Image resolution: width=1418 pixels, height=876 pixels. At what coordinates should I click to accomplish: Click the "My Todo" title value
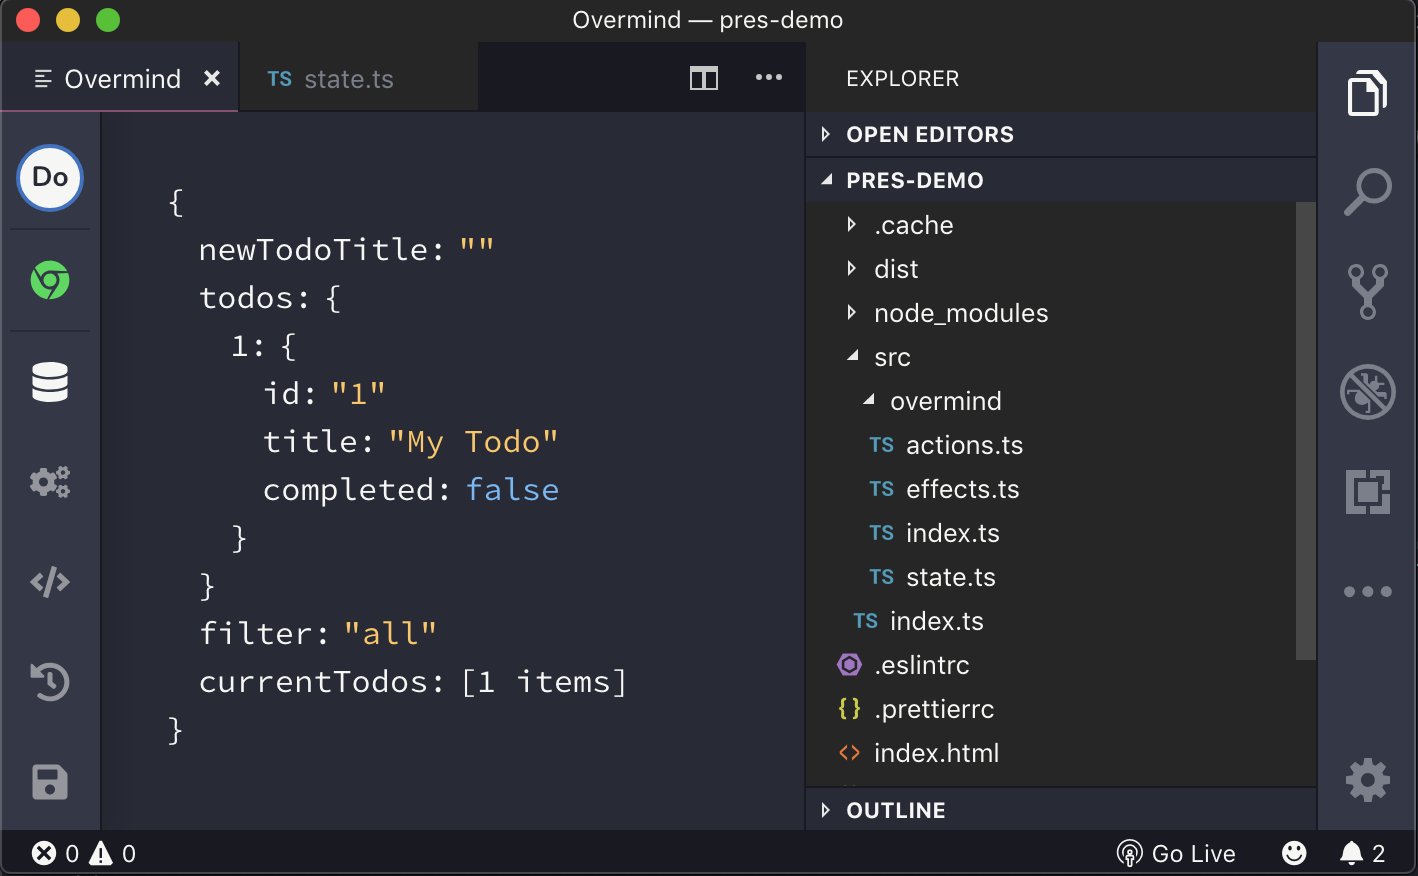click(x=473, y=441)
